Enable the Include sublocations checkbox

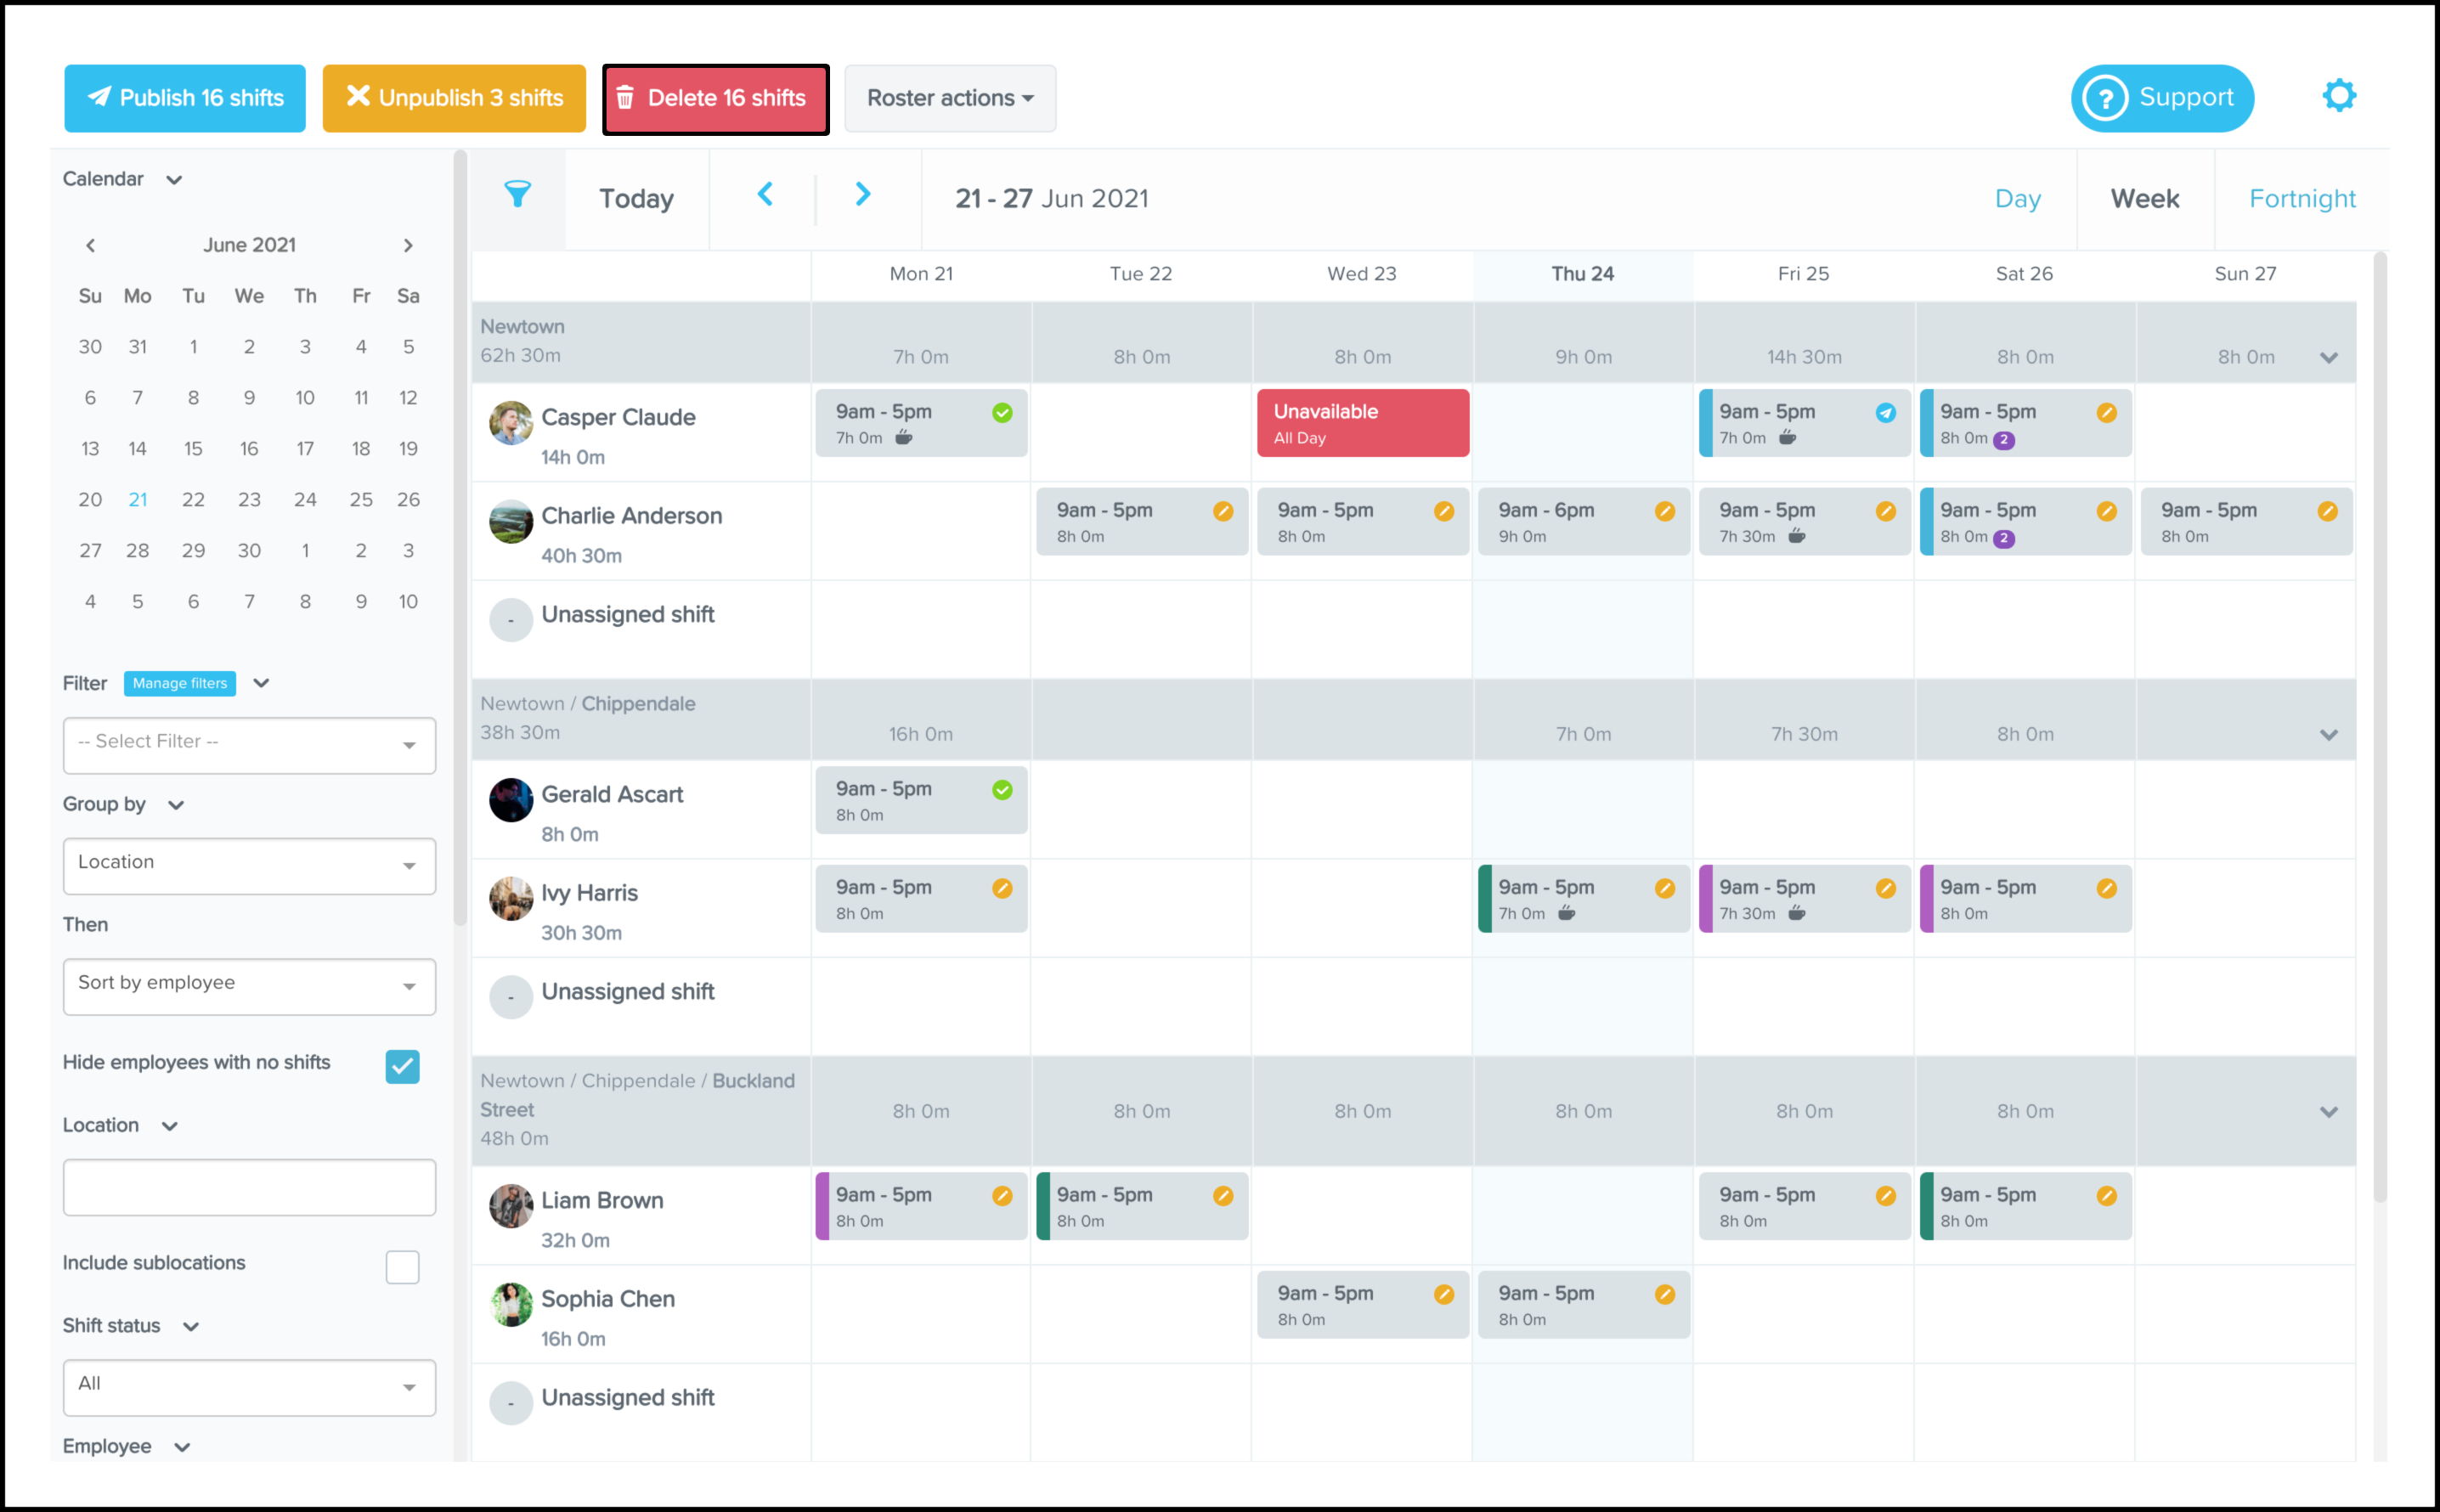click(x=402, y=1267)
